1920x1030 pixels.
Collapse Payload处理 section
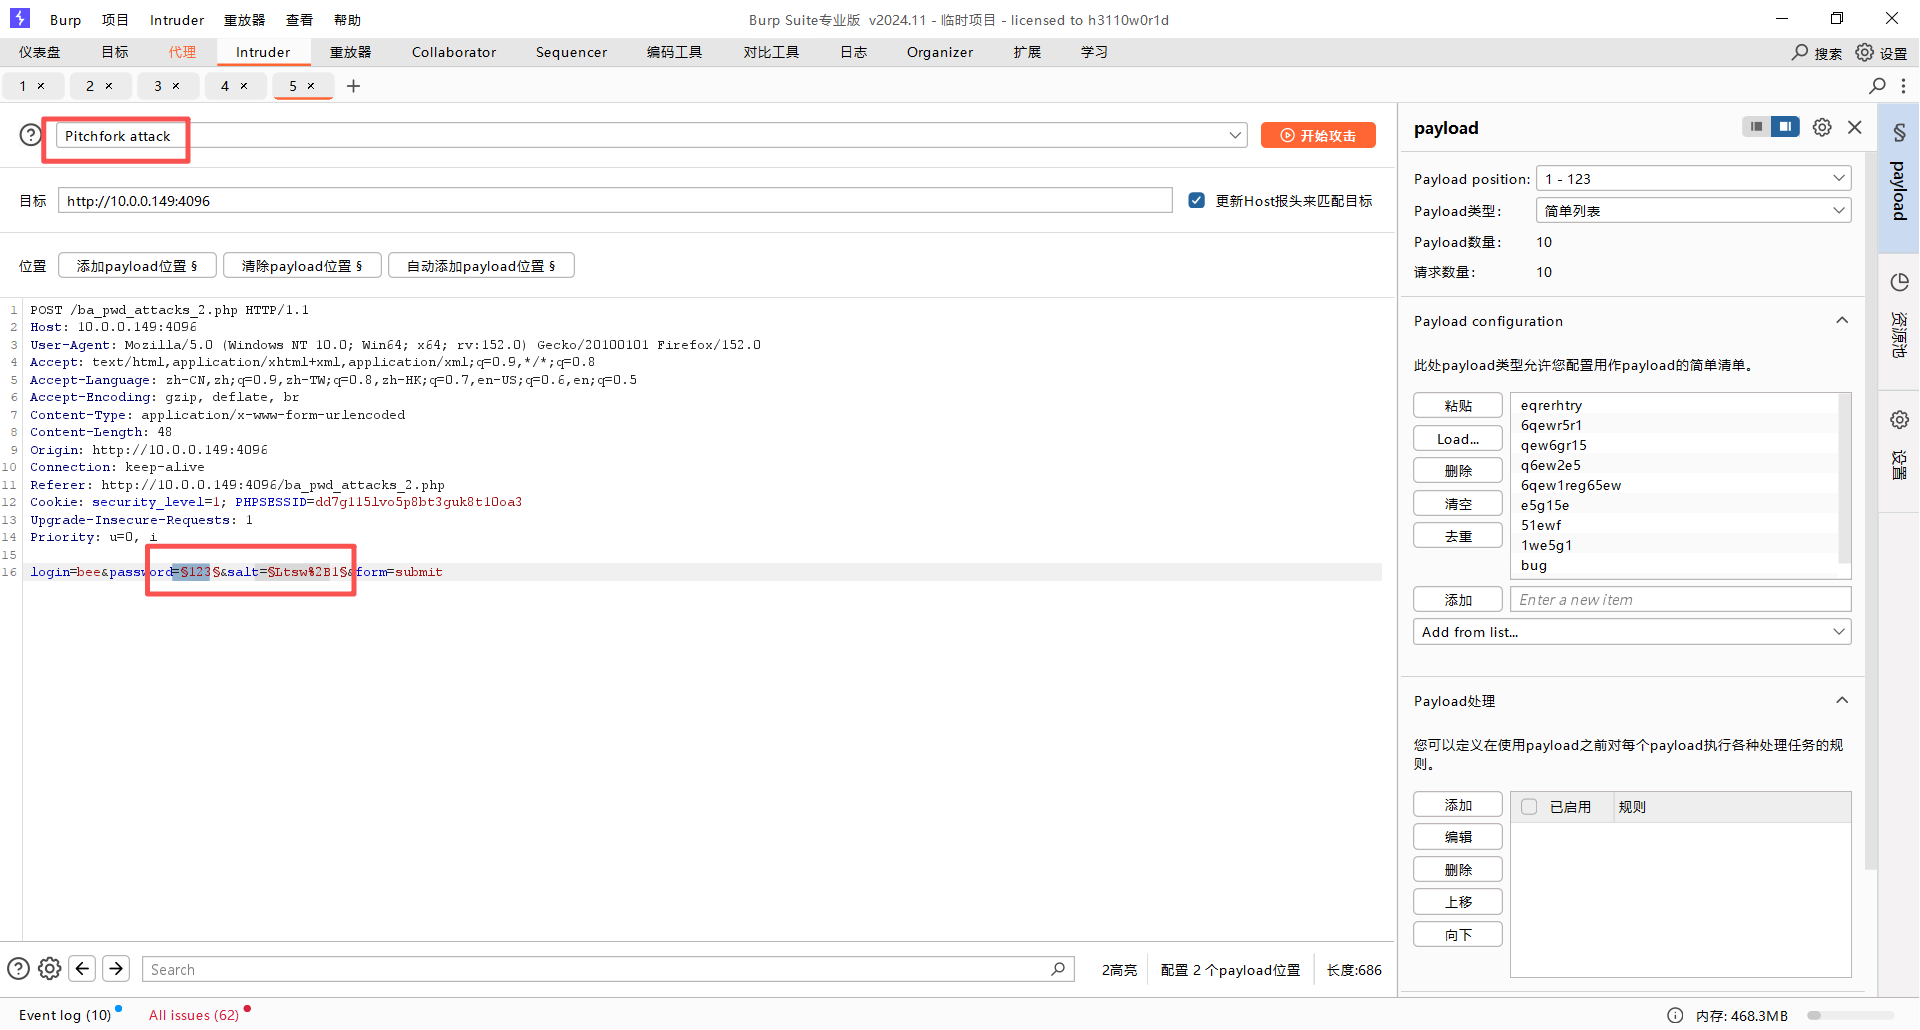click(x=1842, y=701)
